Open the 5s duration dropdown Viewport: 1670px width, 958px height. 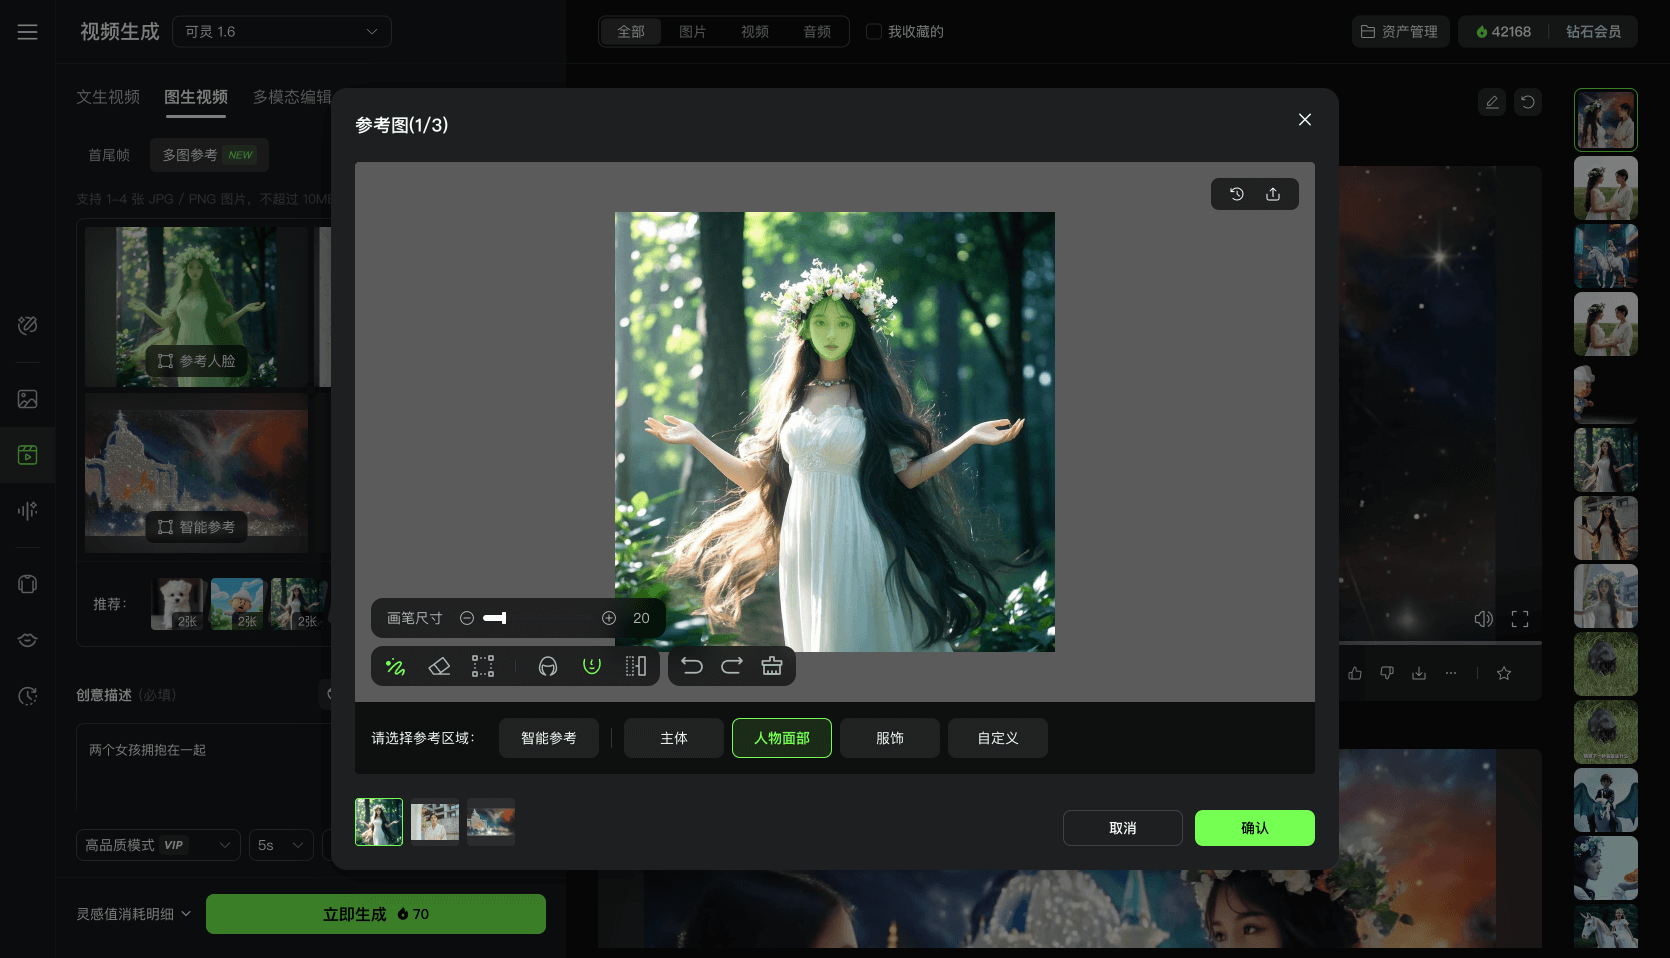[281, 845]
